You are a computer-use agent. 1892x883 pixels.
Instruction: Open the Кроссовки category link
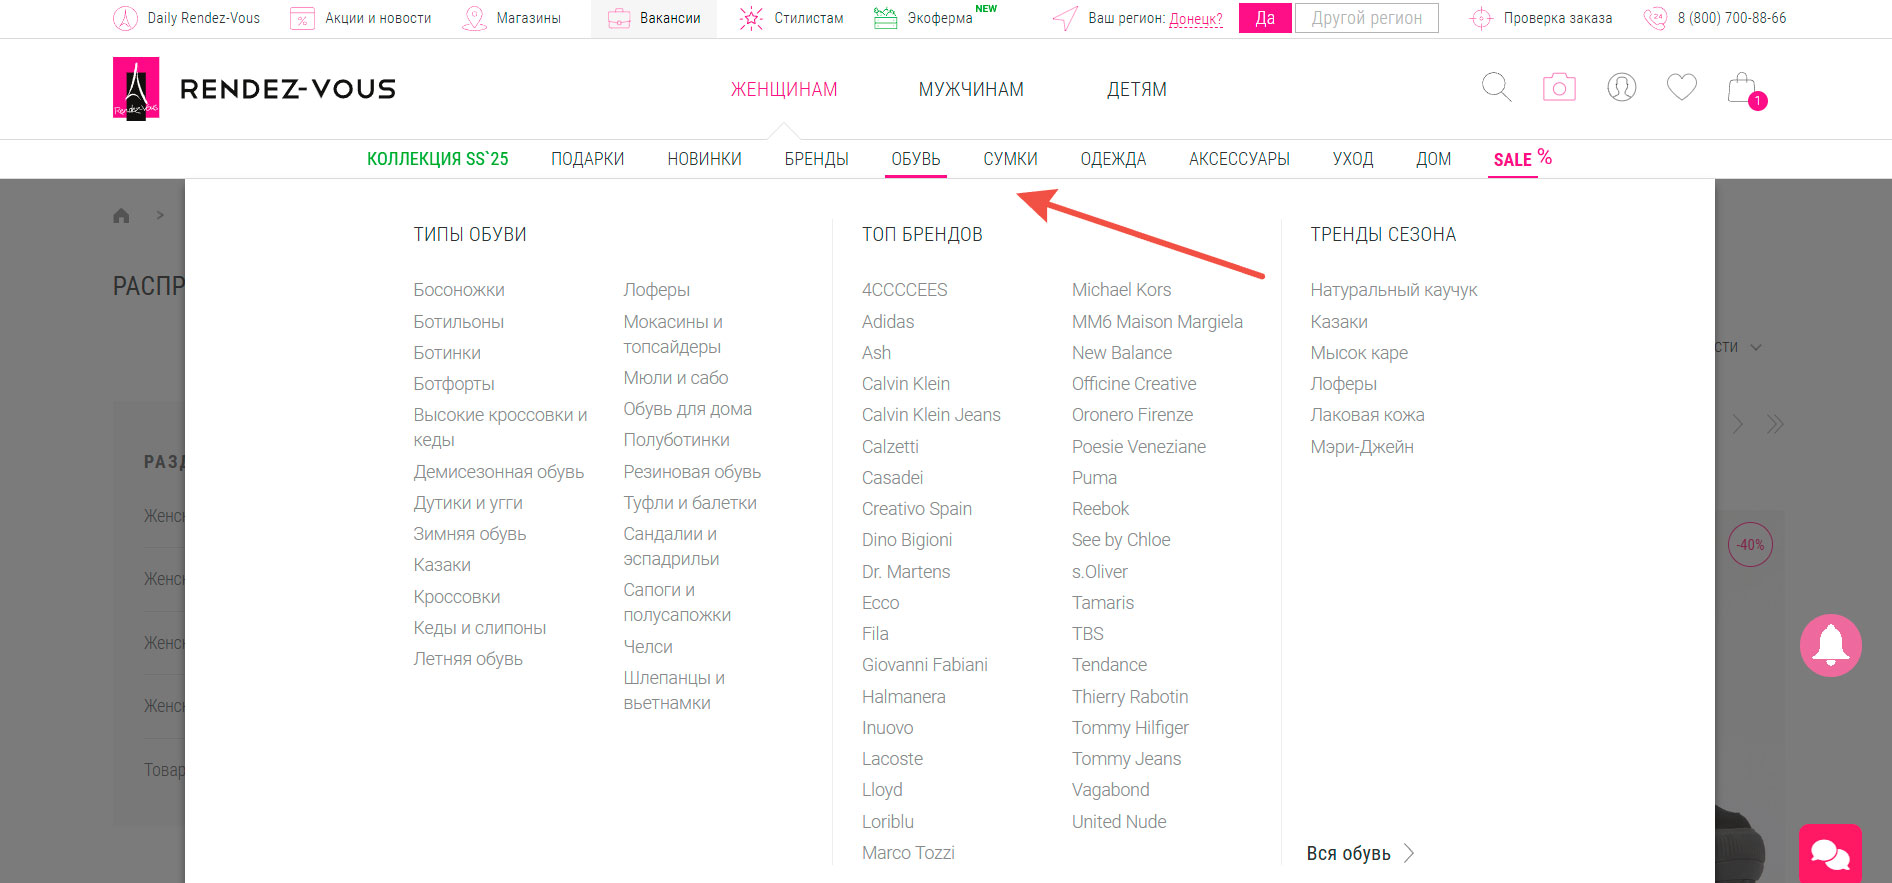[x=457, y=597]
